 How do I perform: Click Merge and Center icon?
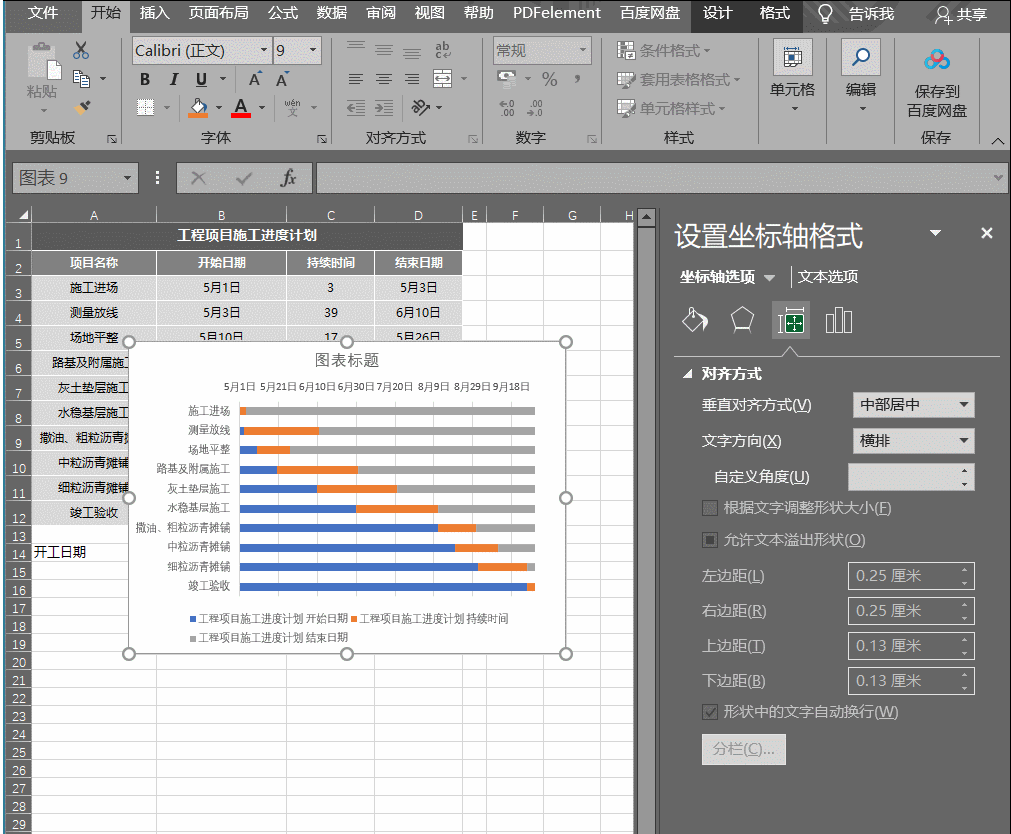pos(442,79)
